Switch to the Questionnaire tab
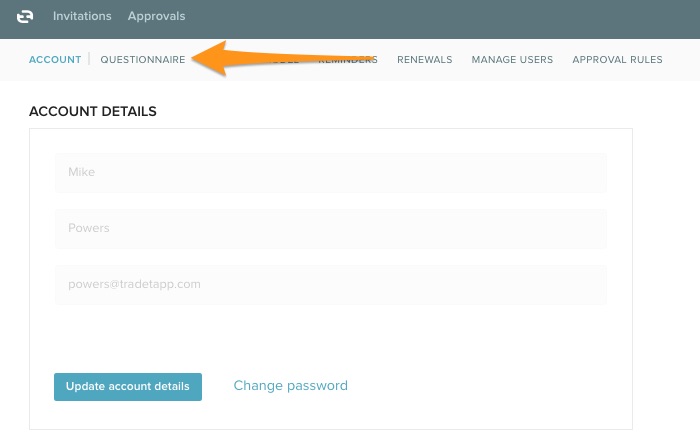The width and height of the screenshot is (700, 437). pos(142,60)
